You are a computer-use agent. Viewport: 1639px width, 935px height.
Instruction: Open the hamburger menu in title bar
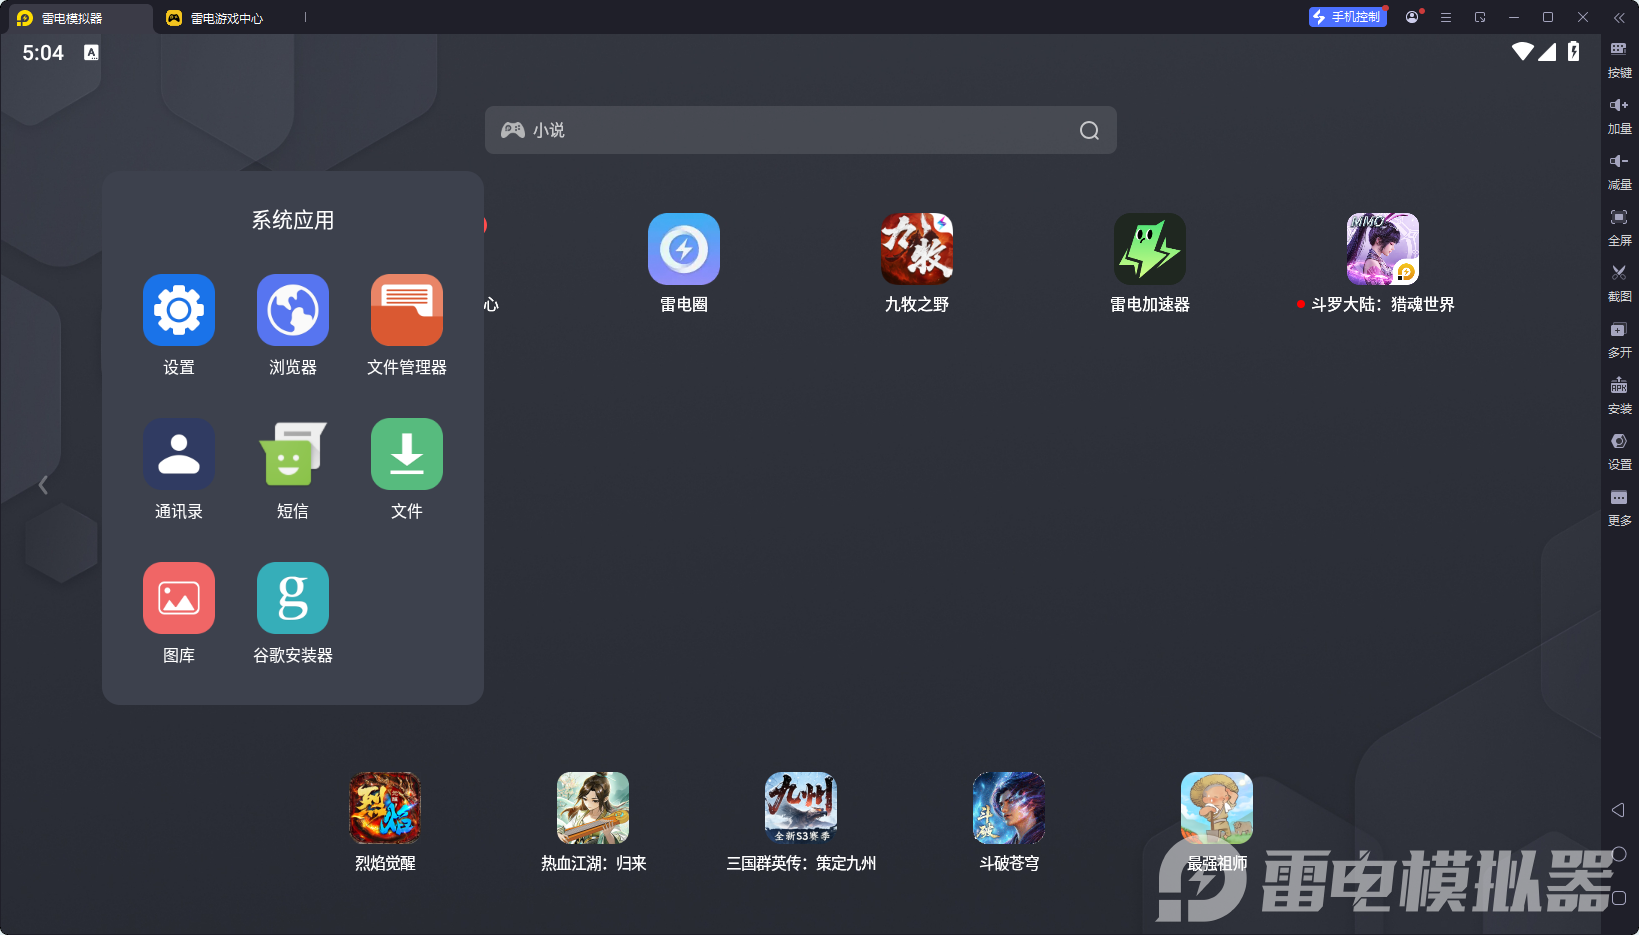[1446, 17]
